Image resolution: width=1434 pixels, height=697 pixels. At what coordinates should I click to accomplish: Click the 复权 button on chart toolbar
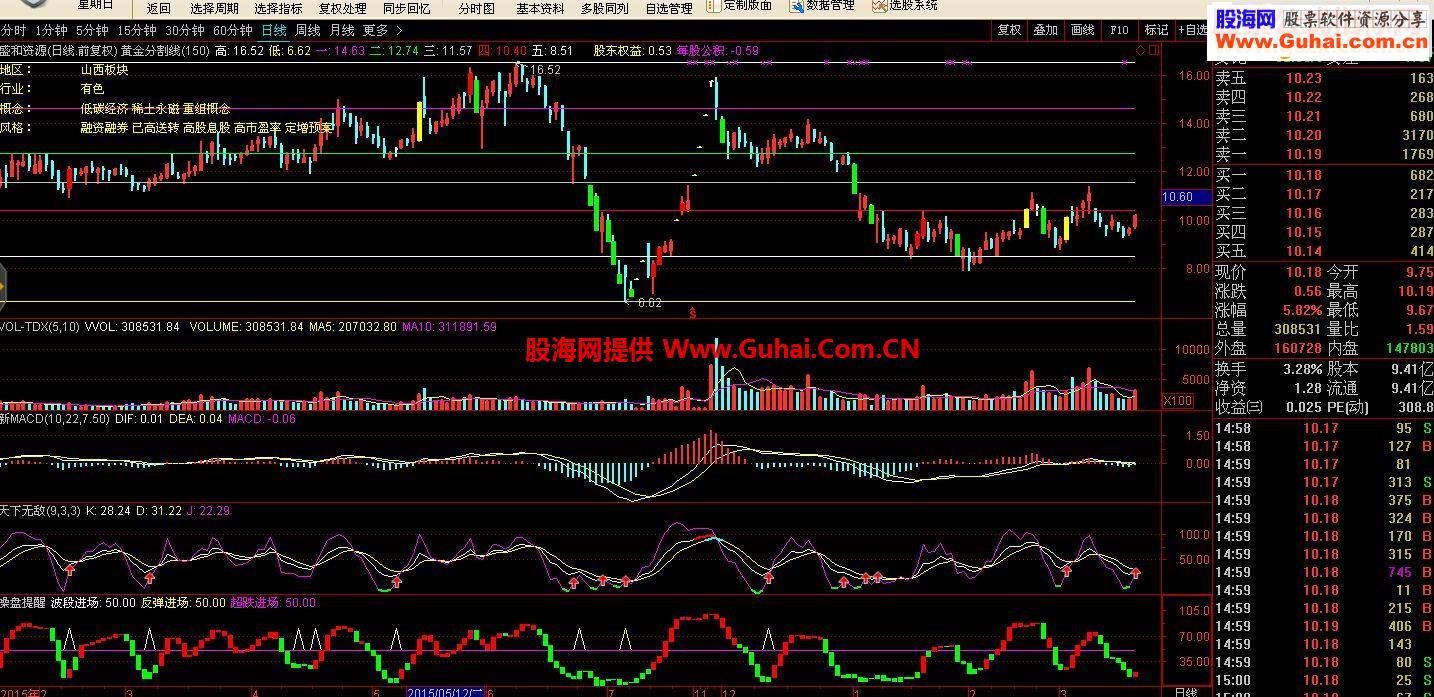(x=1009, y=30)
